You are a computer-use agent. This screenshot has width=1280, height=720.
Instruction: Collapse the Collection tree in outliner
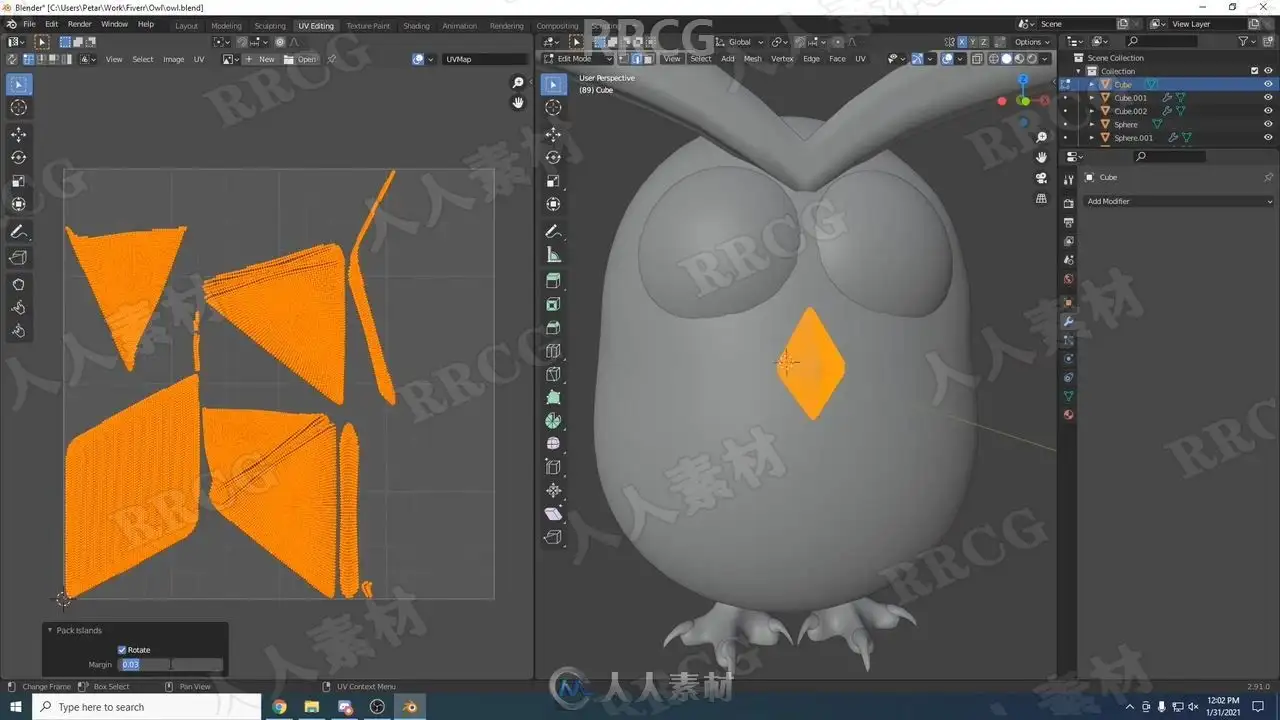(x=1079, y=71)
